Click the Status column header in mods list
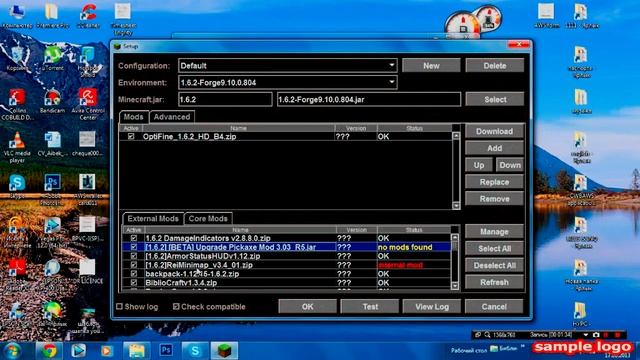Image resolution: width=640 pixels, height=360 pixels. 414,128
